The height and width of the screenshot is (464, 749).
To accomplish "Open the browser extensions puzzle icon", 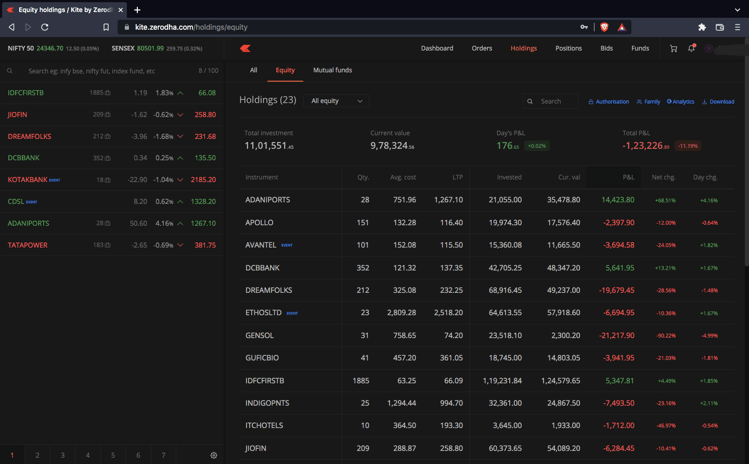I will pyautogui.click(x=702, y=27).
